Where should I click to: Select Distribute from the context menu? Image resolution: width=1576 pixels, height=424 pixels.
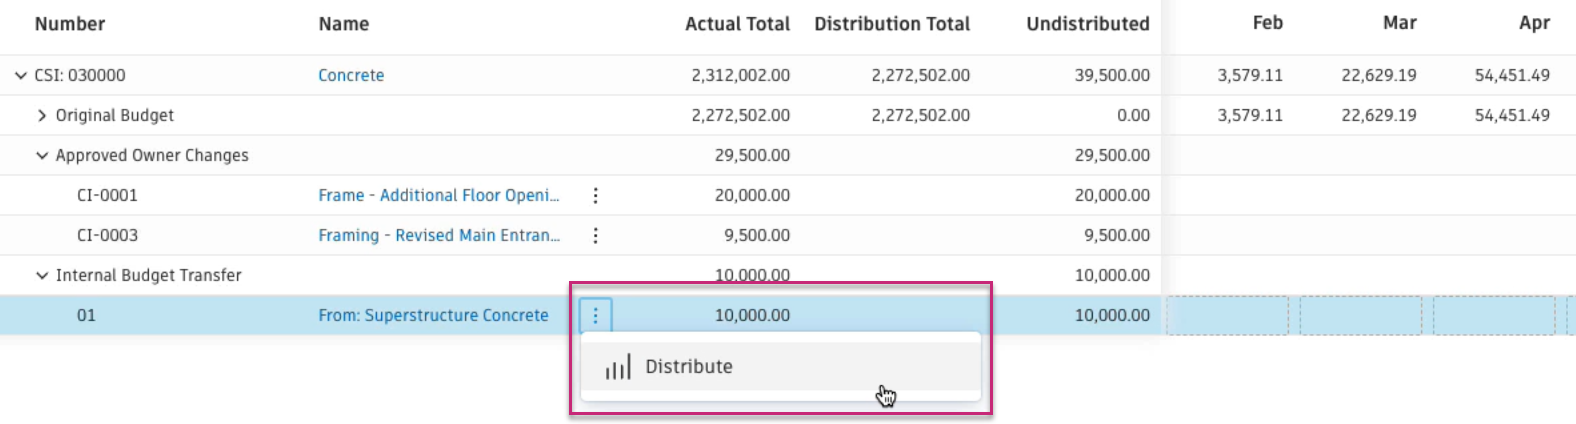[x=688, y=367]
